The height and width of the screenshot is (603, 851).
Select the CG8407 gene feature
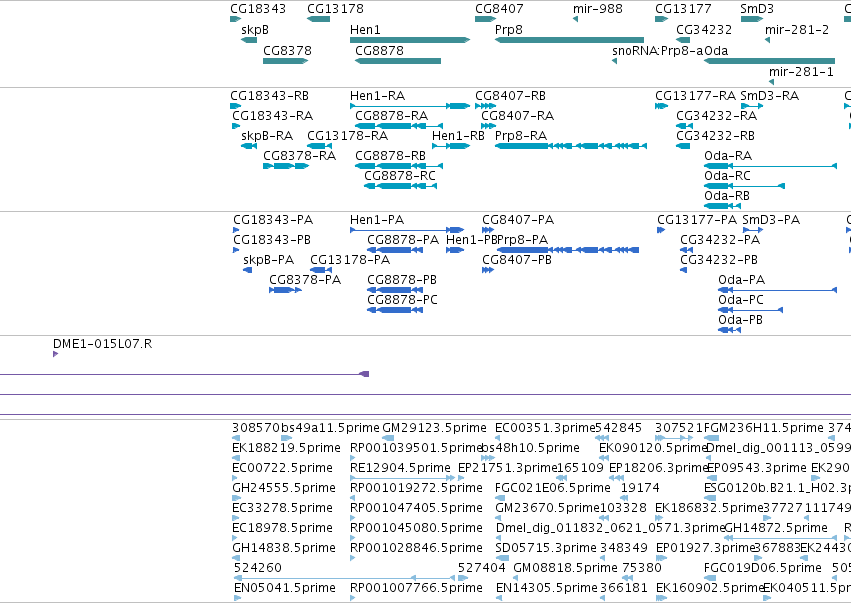coord(485,19)
